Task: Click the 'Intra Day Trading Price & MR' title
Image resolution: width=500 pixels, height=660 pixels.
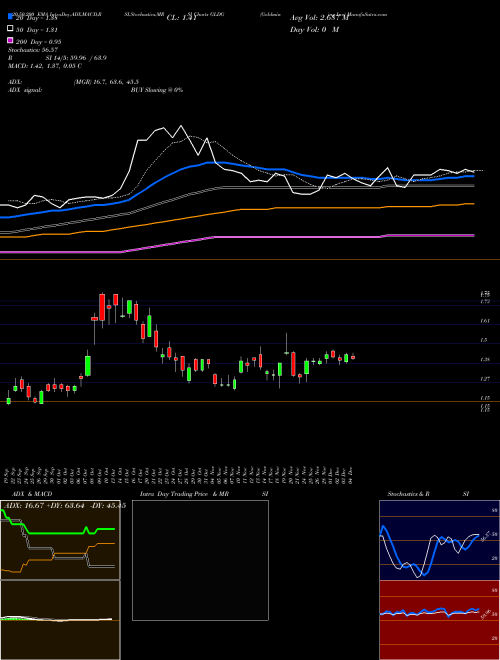Action: (184, 494)
